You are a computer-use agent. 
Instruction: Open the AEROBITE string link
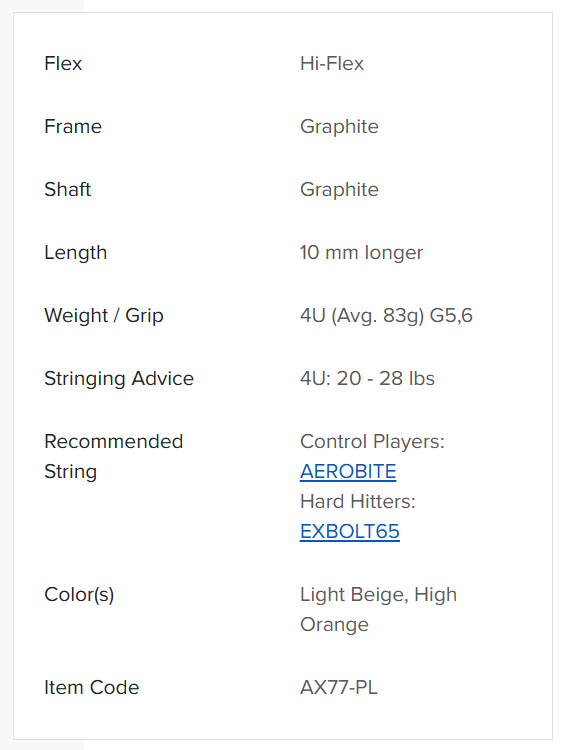coord(348,472)
